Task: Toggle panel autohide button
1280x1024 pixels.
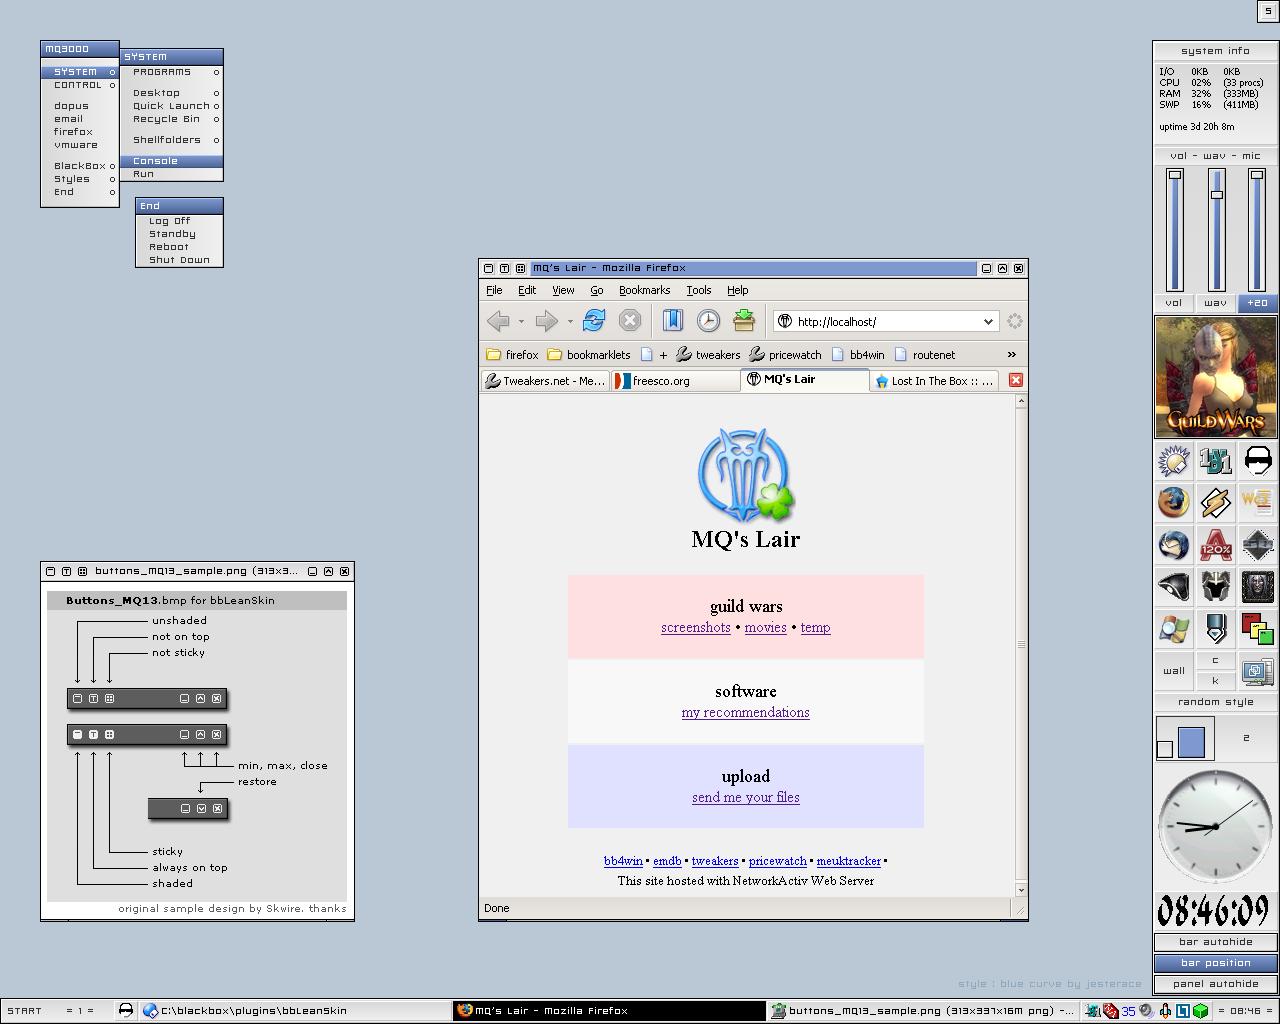Action: [x=1215, y=984]
